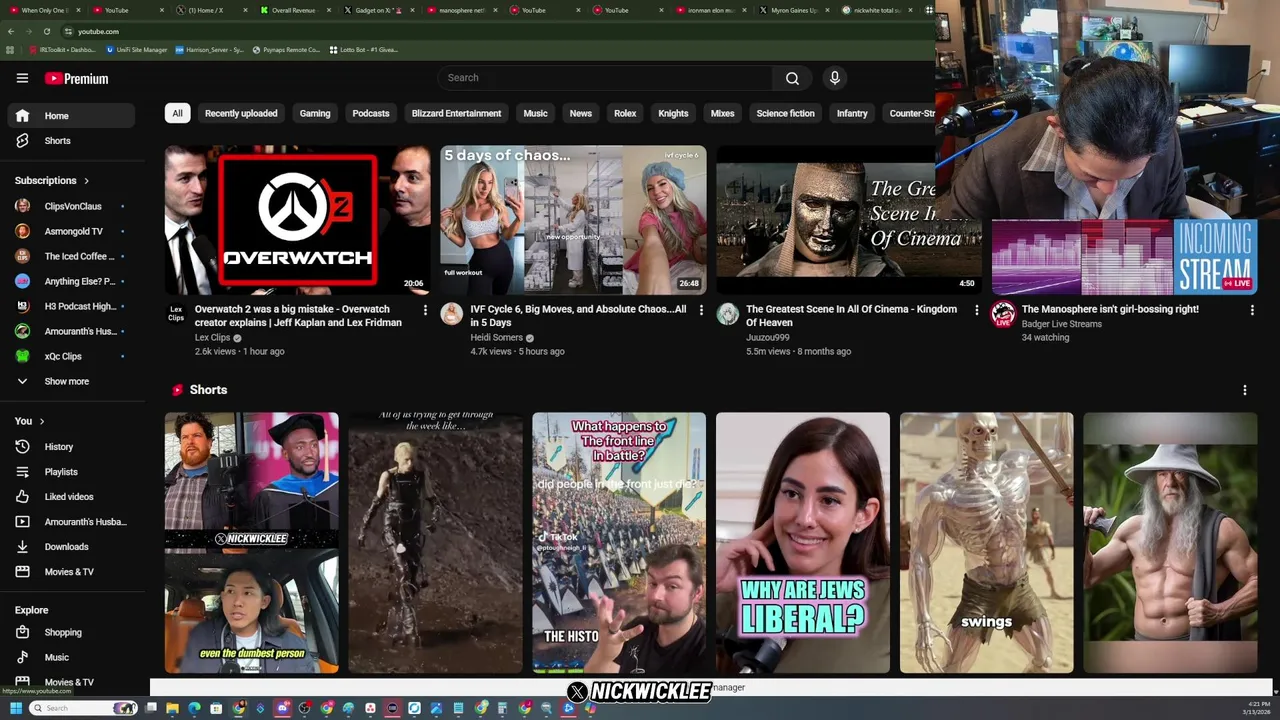1280x720 pixels.
Task: Click the search magnifier button
Action: (792, 78)
